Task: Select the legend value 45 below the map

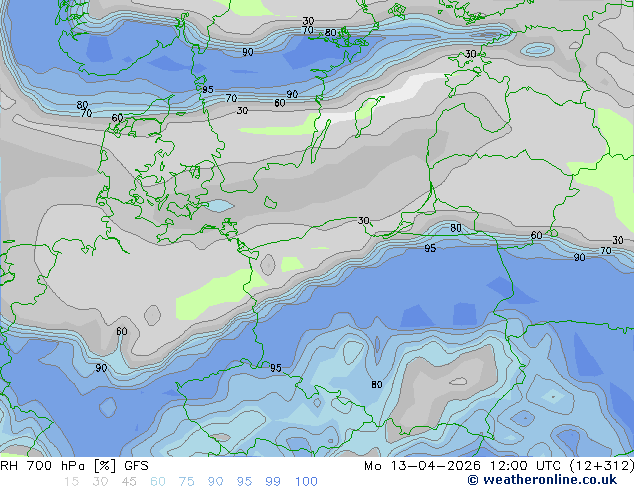Action: pyautogui.click(x=129, y=482)
